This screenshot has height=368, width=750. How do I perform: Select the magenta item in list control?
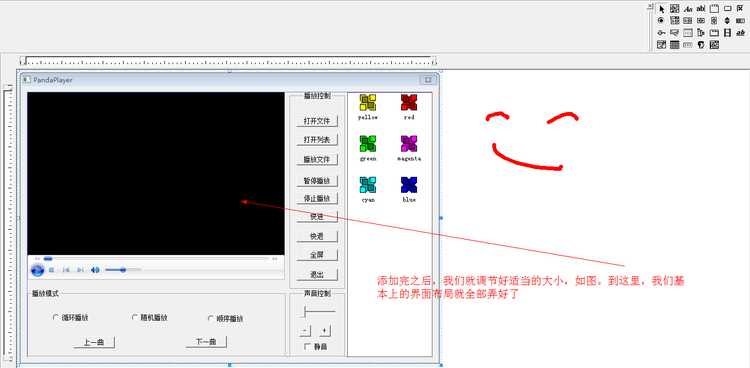click(x=409, y=148)
